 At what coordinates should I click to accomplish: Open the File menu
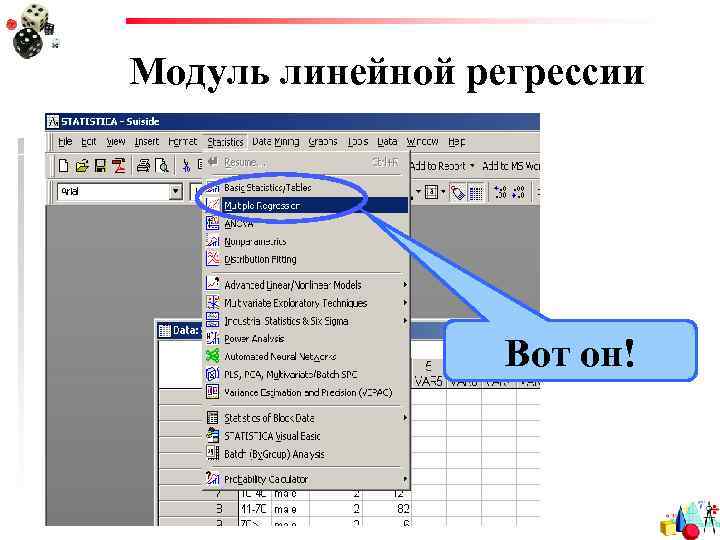[x=65, y=142]
